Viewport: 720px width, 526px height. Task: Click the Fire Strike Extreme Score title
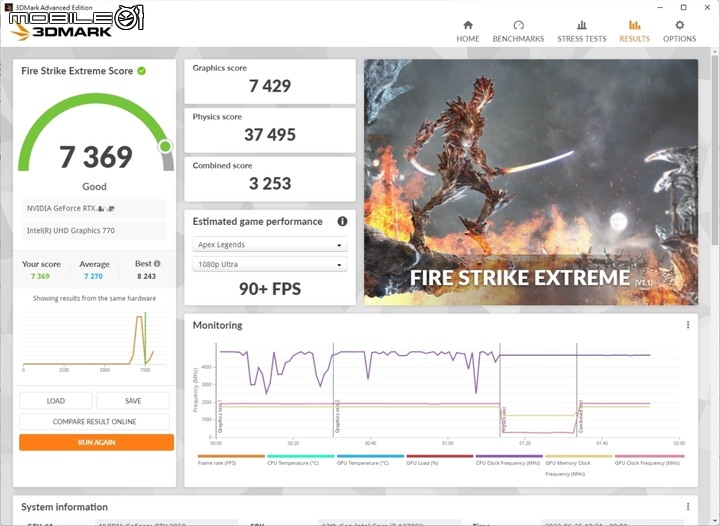click(77, 71)
